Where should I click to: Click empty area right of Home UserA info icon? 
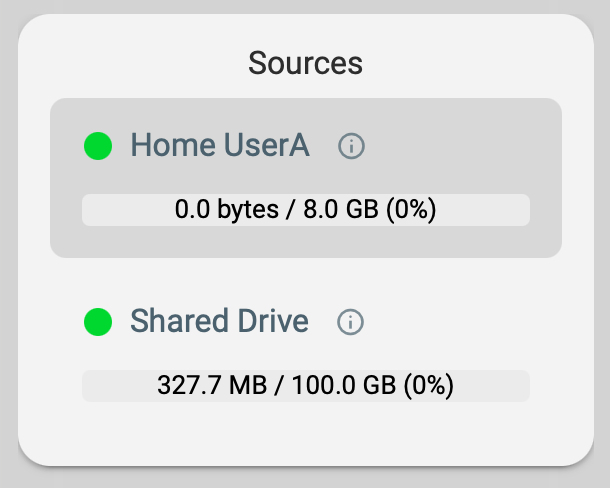click(x=460, y=147)
